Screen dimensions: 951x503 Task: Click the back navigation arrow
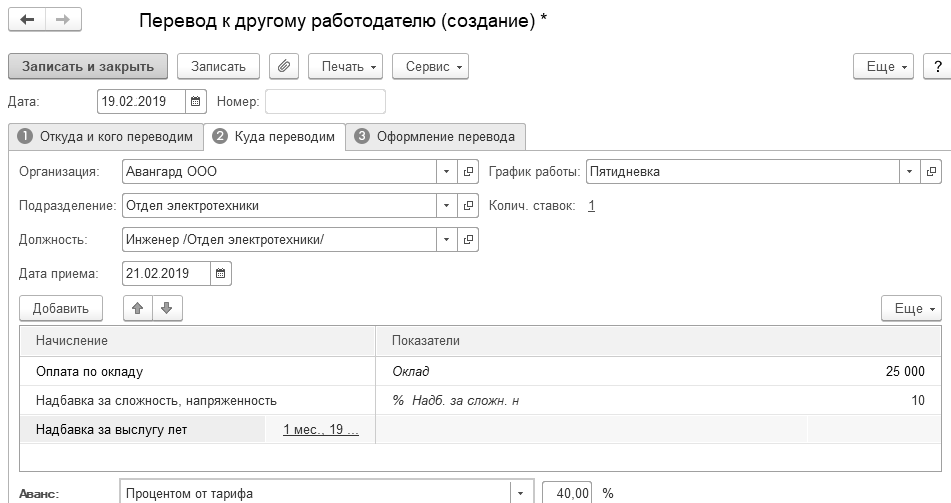[x=27, y=21]
